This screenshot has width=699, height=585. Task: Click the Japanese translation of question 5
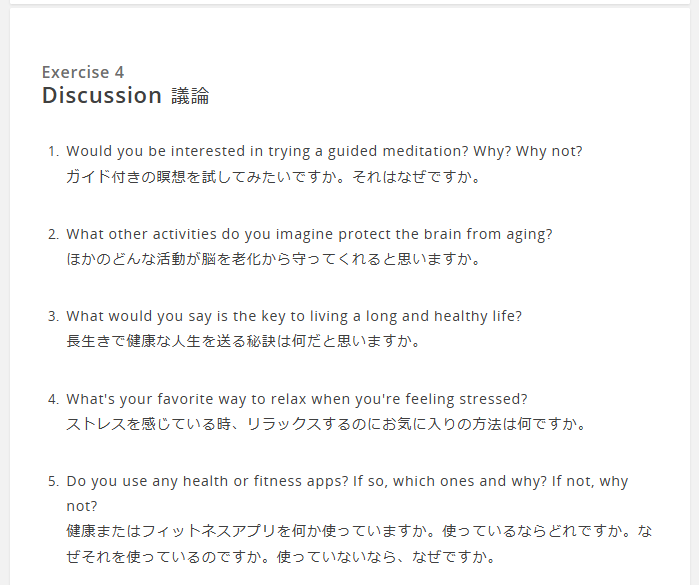click(359, 544)
